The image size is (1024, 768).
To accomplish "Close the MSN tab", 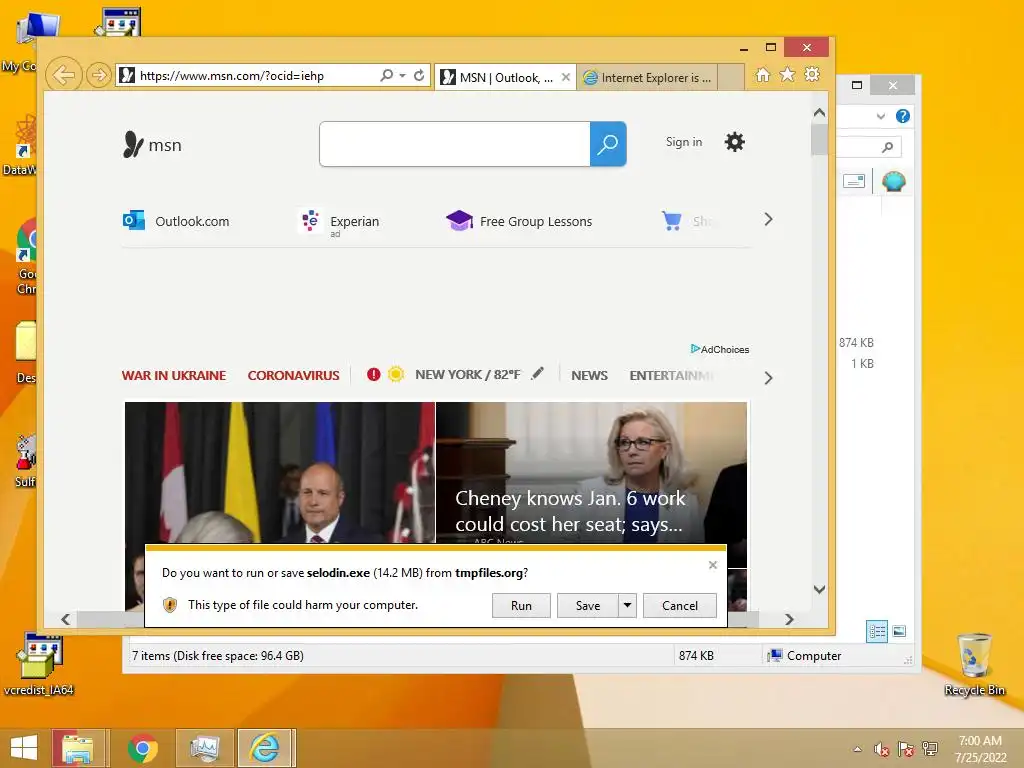I will tap(566, 77).
